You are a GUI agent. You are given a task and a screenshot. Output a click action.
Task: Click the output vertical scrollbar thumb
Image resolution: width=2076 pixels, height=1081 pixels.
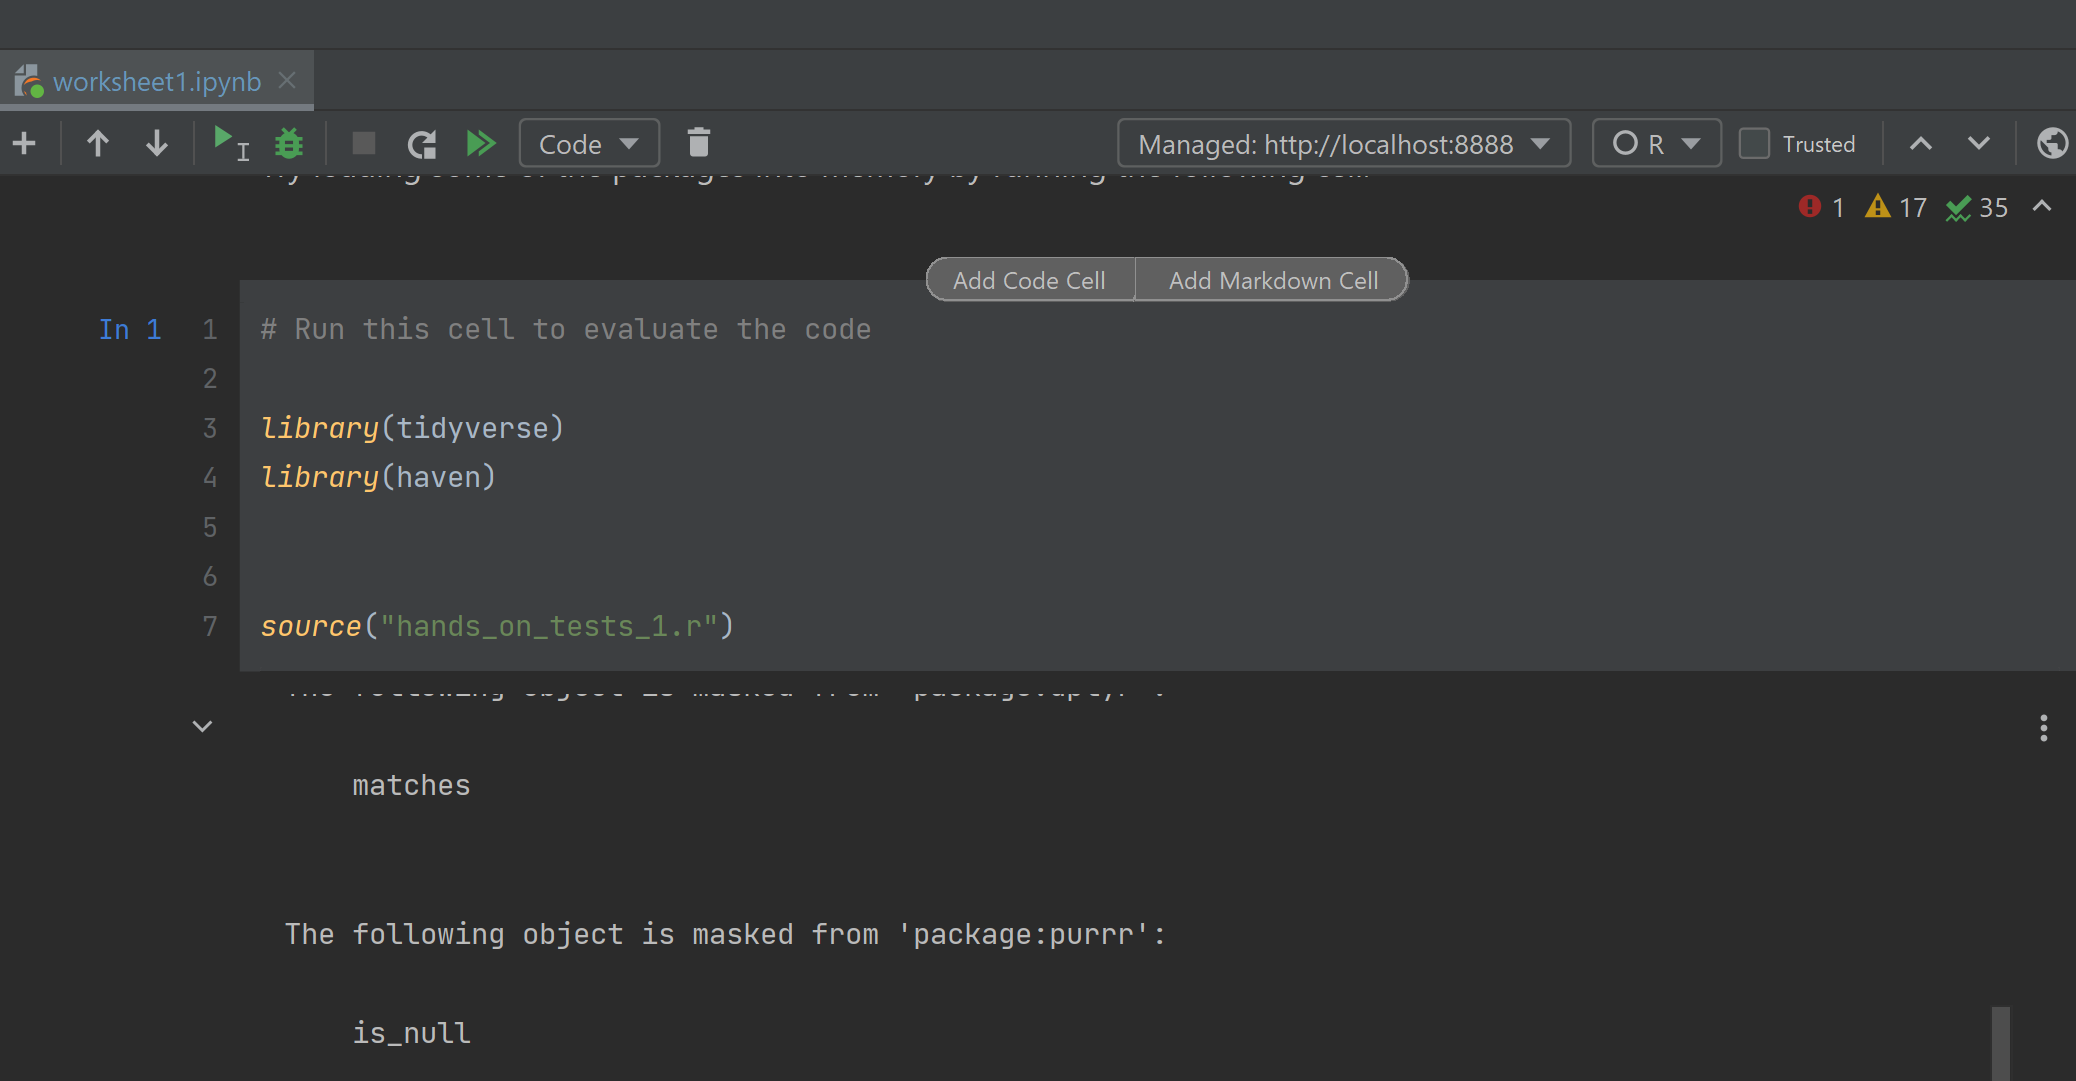(2000, 1043)
